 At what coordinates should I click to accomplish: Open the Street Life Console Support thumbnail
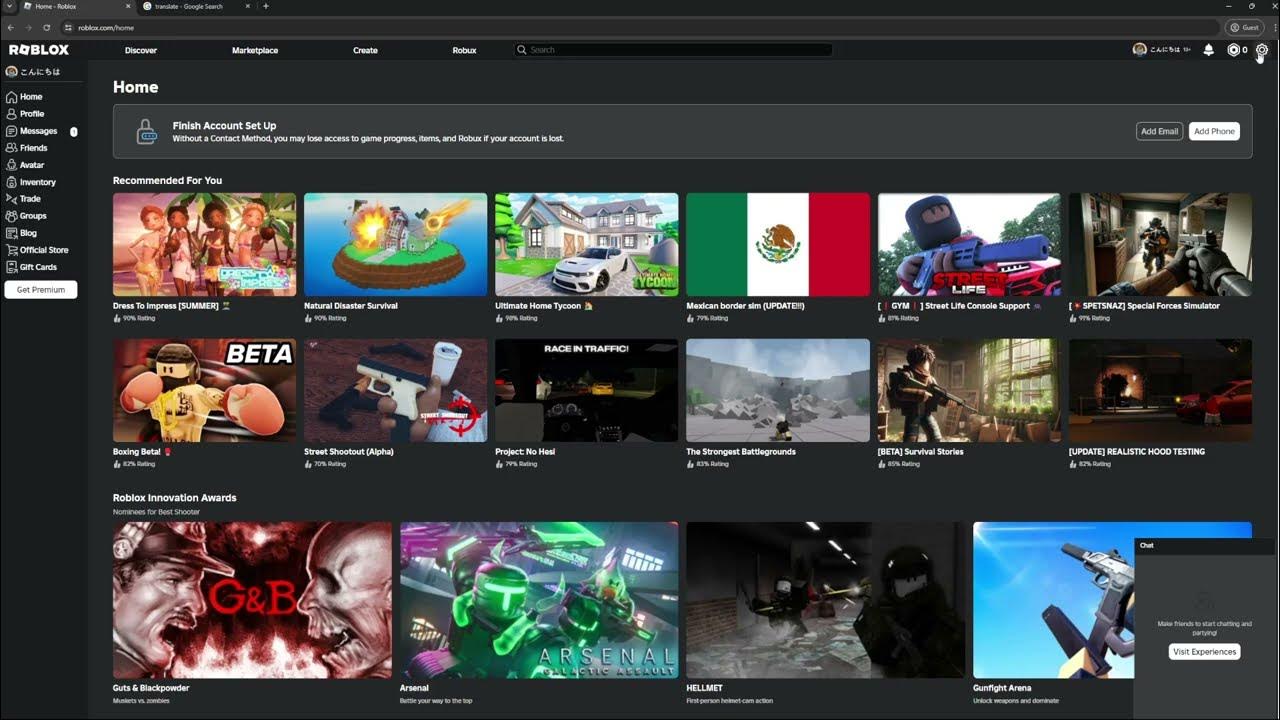pos(969,245)
